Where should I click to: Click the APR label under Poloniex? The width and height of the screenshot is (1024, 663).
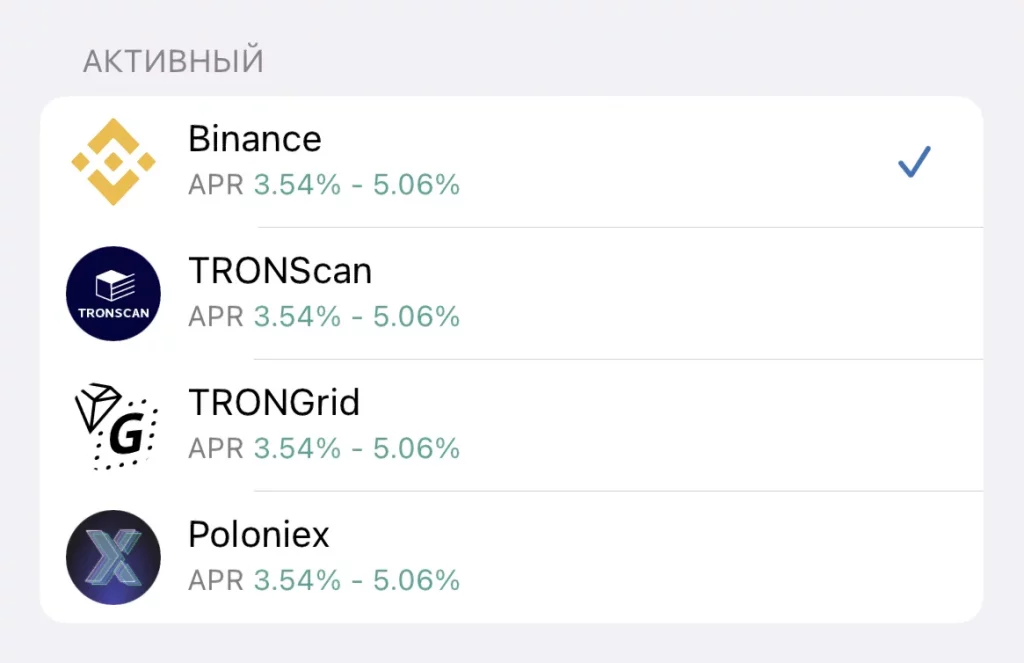click(x=216, y=581)
